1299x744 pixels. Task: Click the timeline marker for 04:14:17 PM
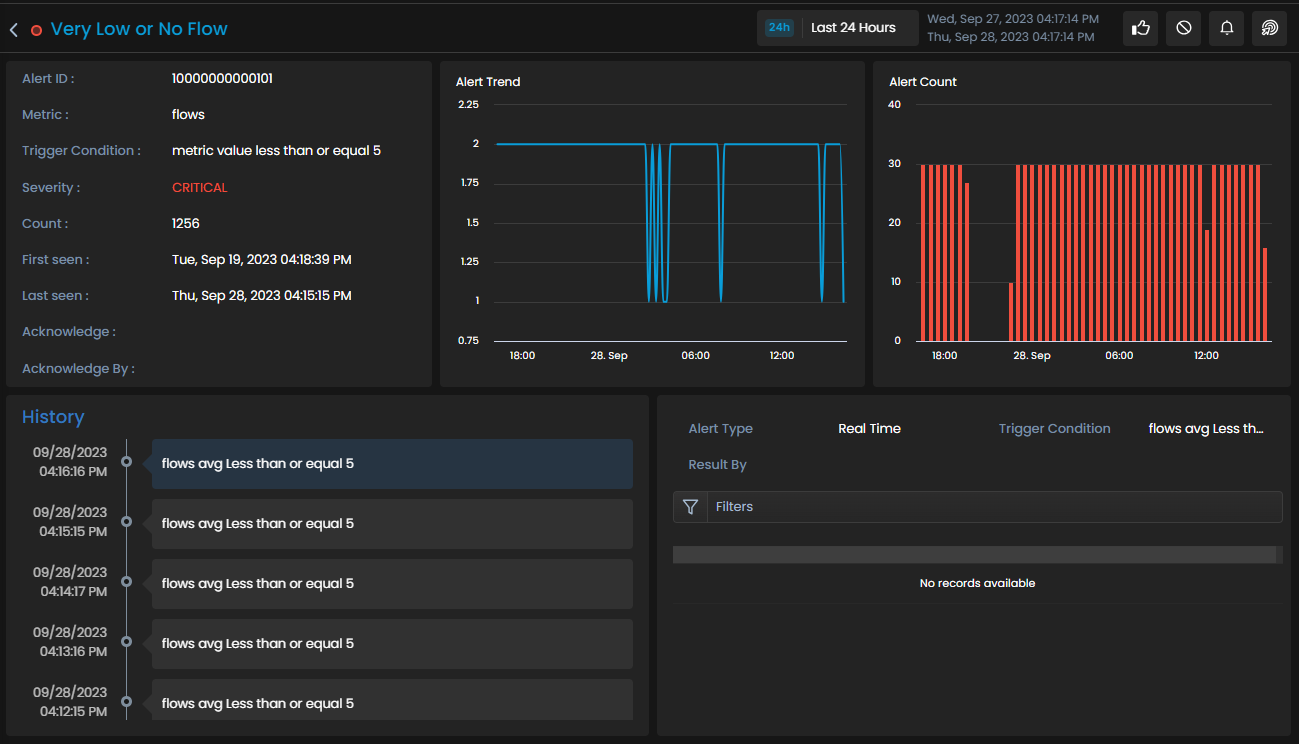point(126,582)
